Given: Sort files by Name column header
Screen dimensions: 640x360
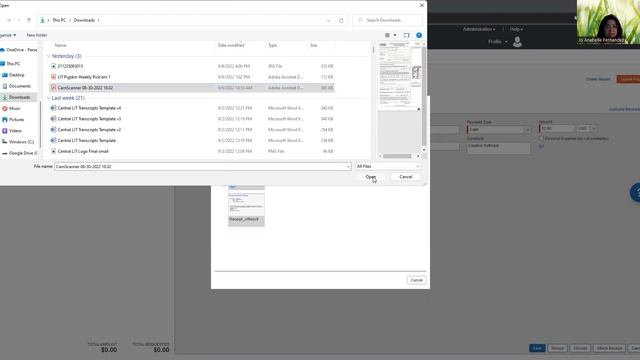Looking at the screenshot, I should (60, 45).
